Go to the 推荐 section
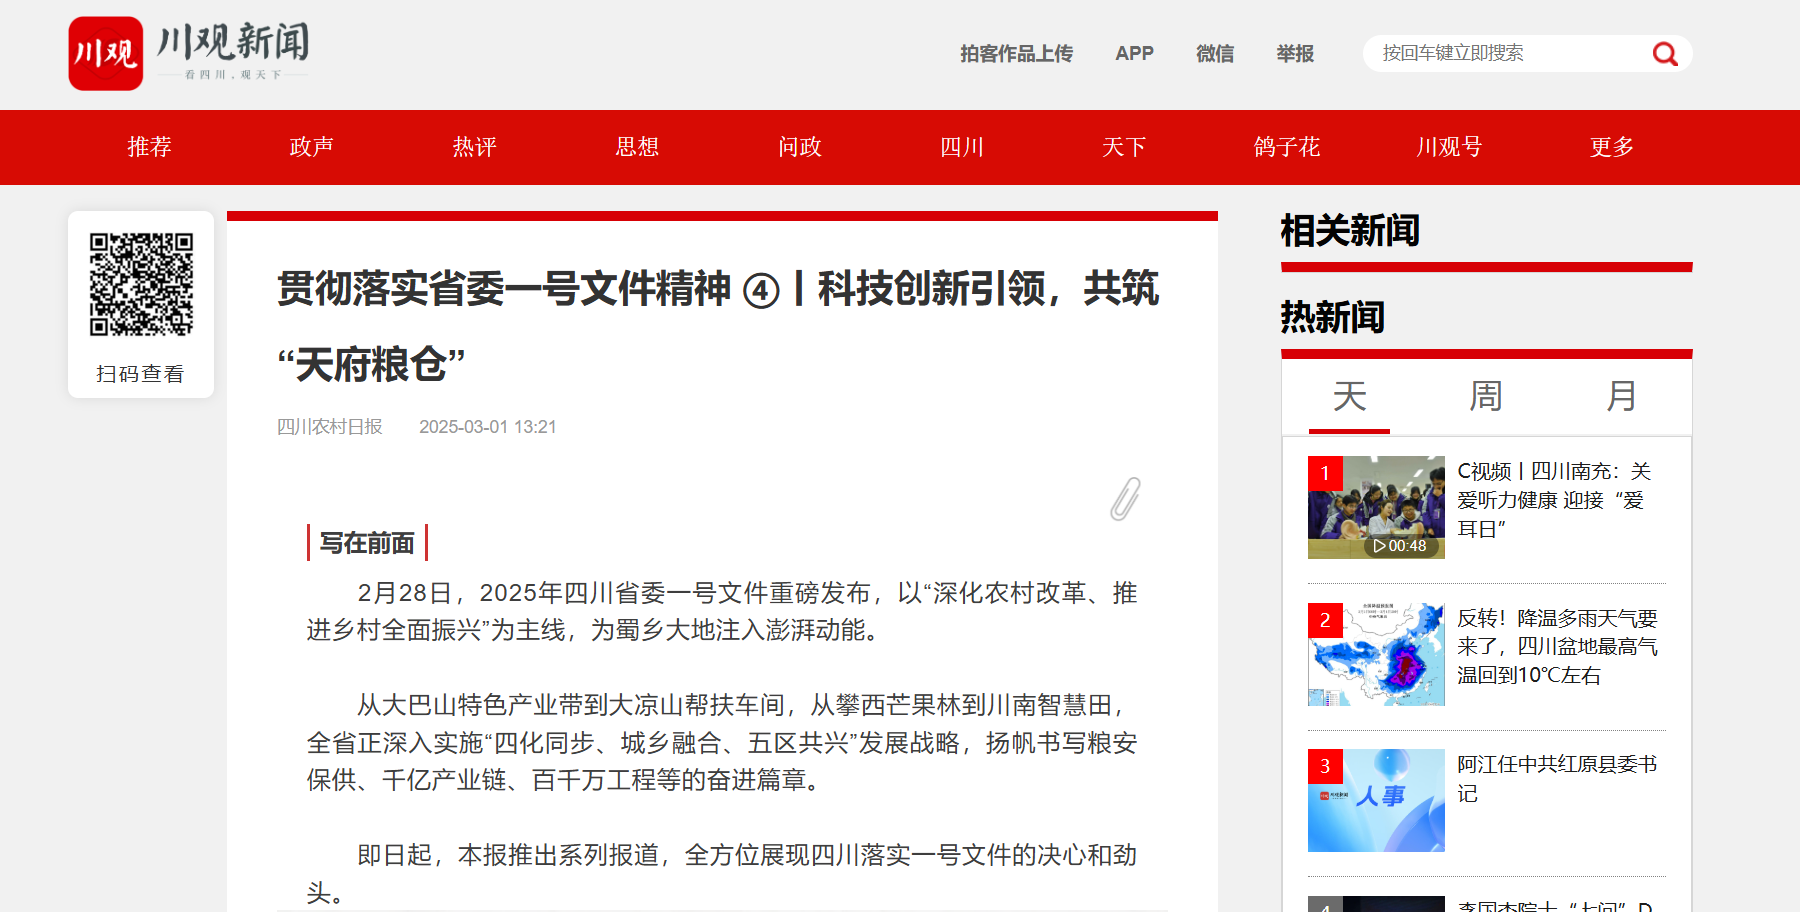Viewport: 1800px width, 912px height. (149, 147)
